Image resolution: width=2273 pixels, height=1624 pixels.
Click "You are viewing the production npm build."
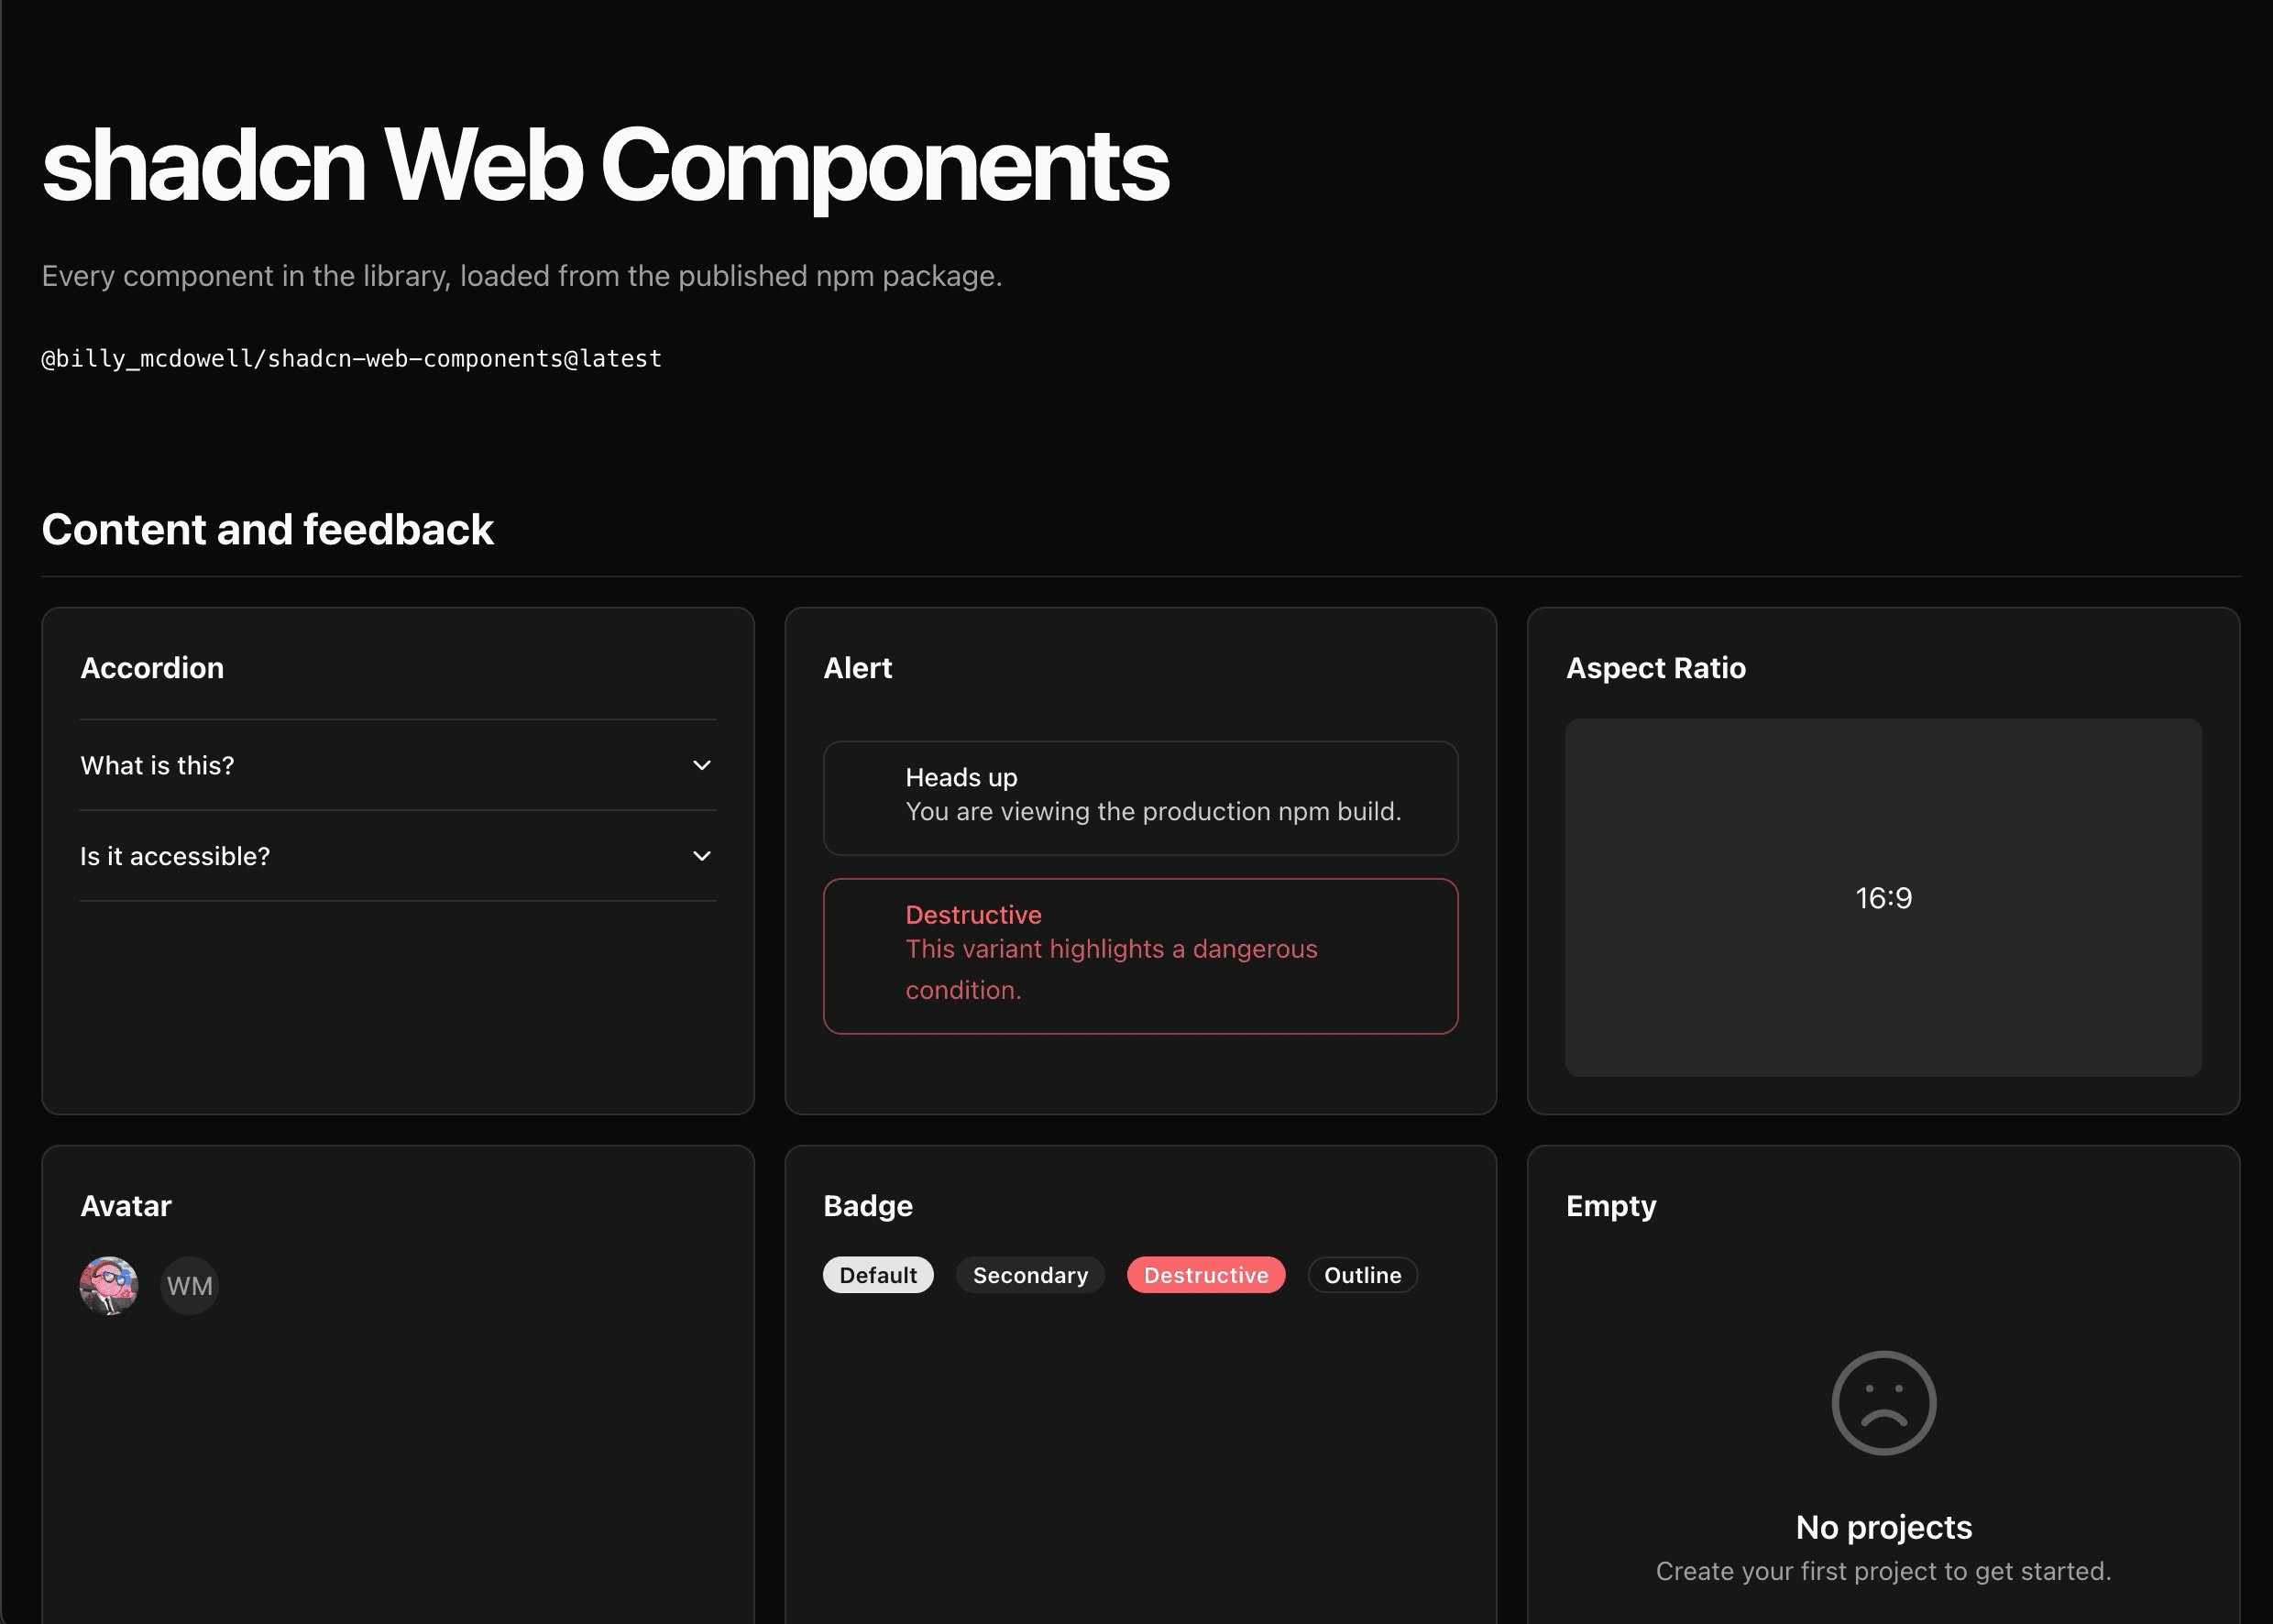pos(1153,811)
